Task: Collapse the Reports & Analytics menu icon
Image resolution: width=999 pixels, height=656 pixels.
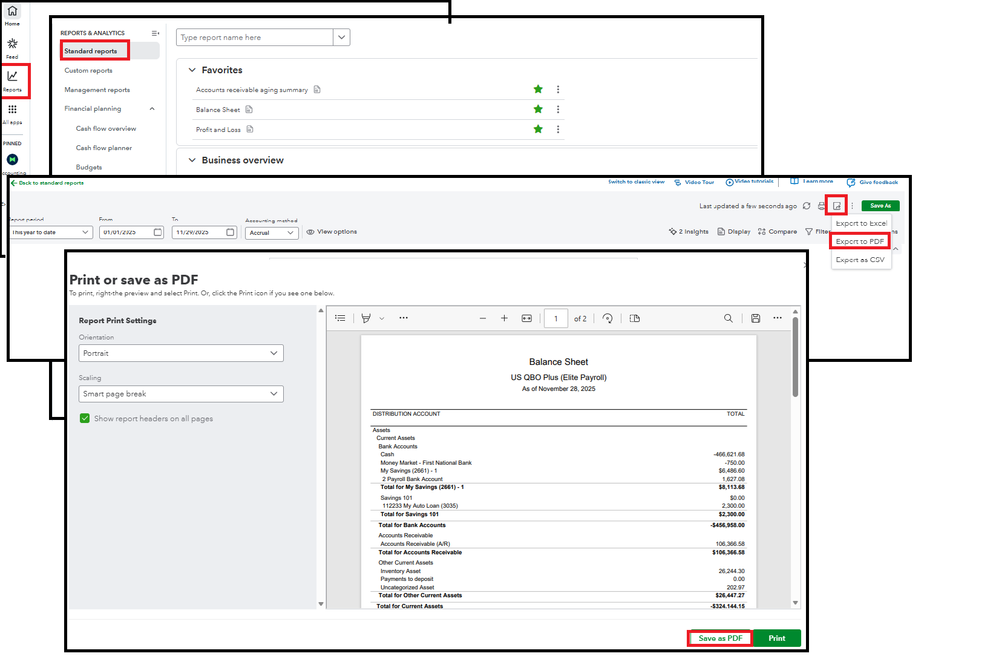Action: point(155,33)
